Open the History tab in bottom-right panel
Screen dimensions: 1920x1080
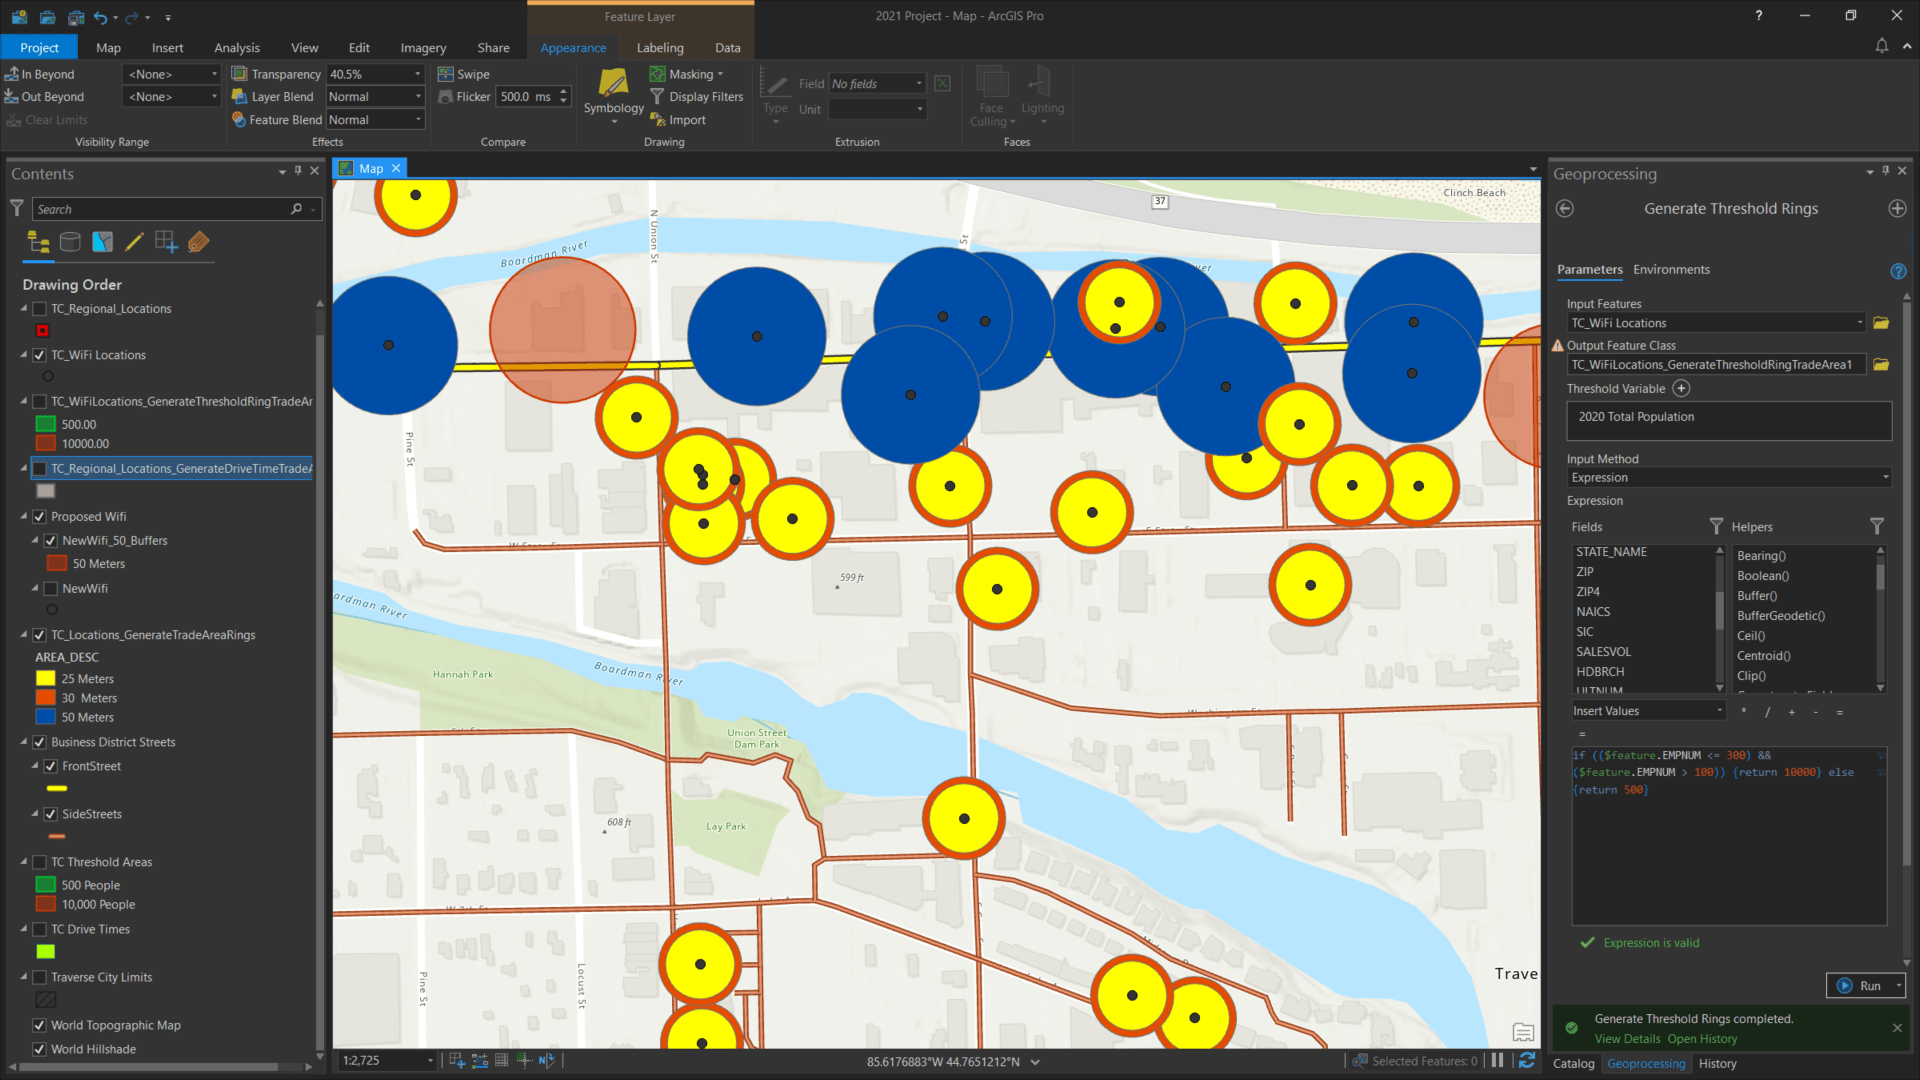click(1717, 1063)
